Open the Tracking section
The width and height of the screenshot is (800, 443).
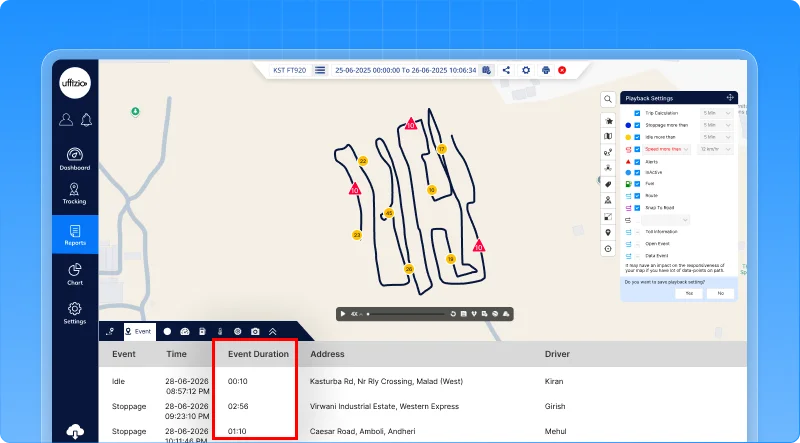point(74,193)
